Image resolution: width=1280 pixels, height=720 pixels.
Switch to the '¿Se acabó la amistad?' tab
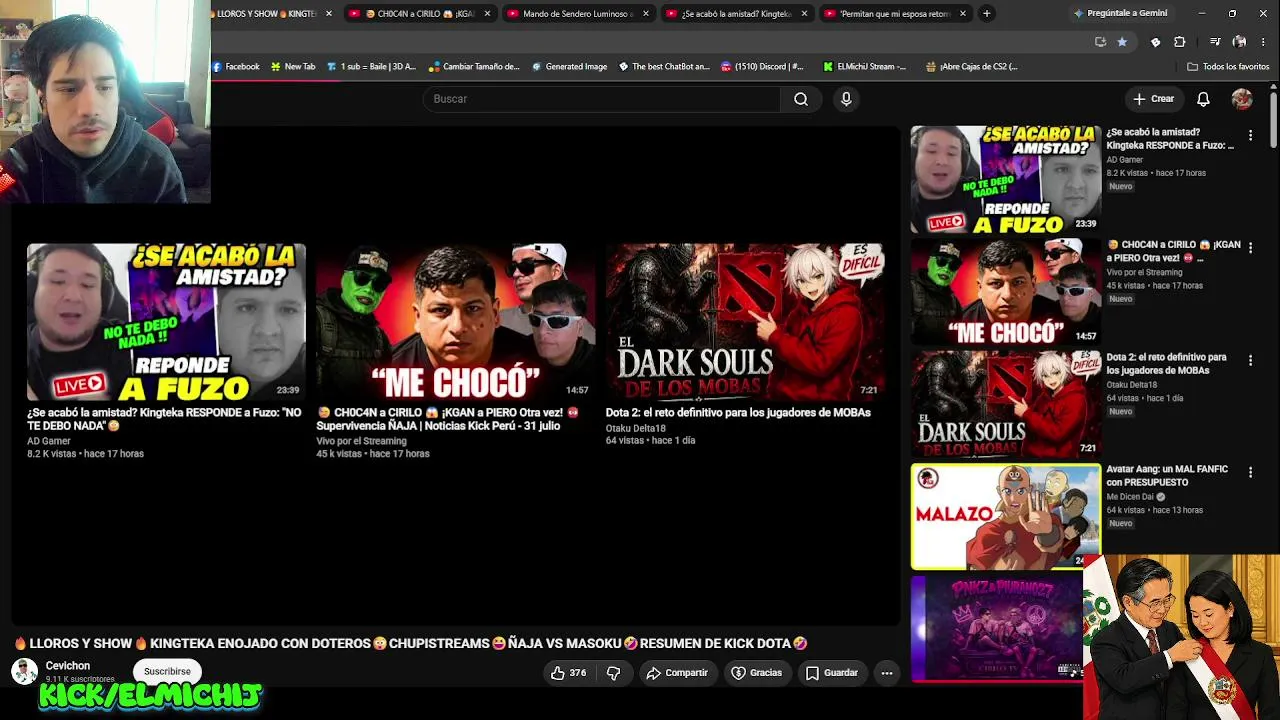tap(737, 14)
